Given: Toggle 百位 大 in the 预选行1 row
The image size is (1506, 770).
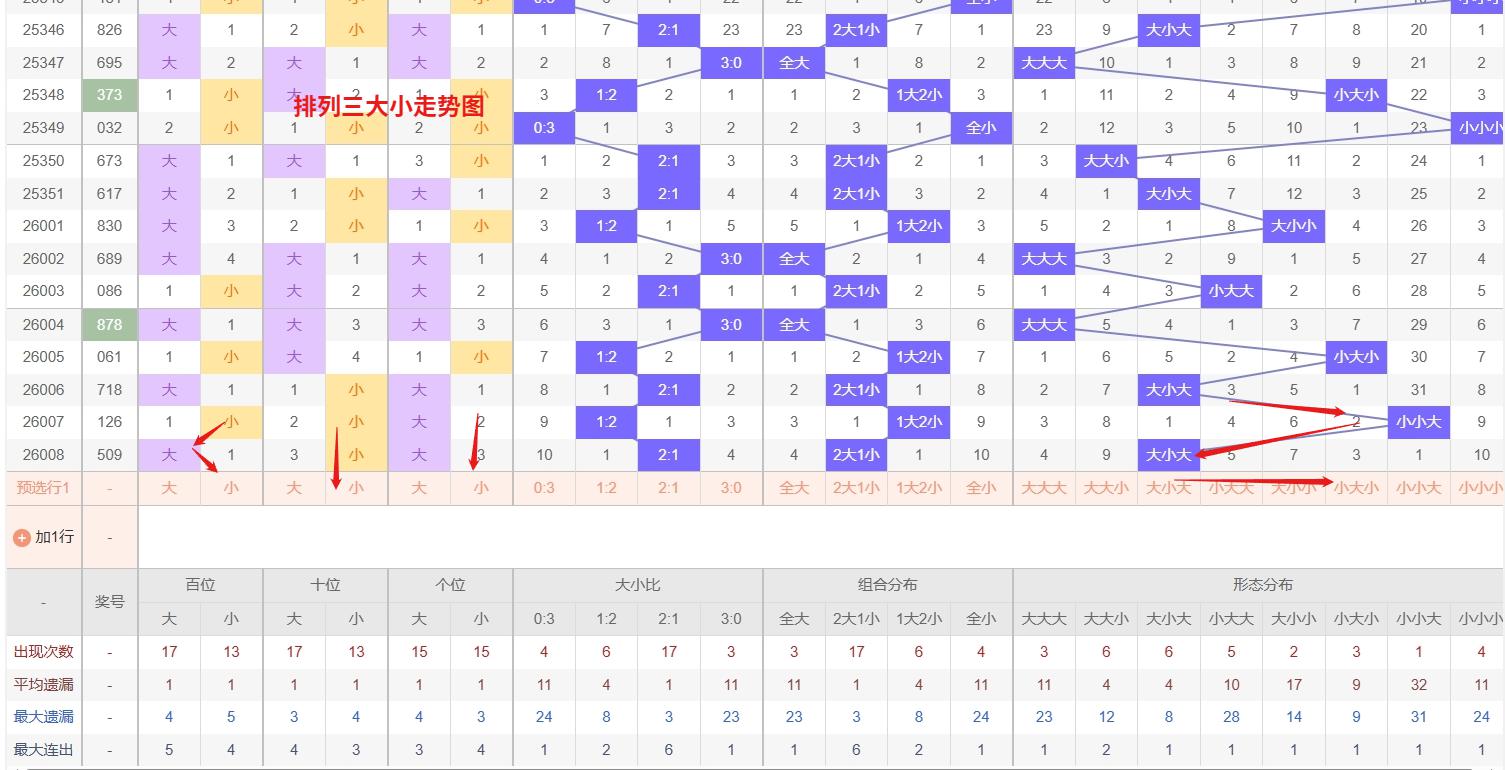Looking at the screenshot, I should (x=169, y=488).
